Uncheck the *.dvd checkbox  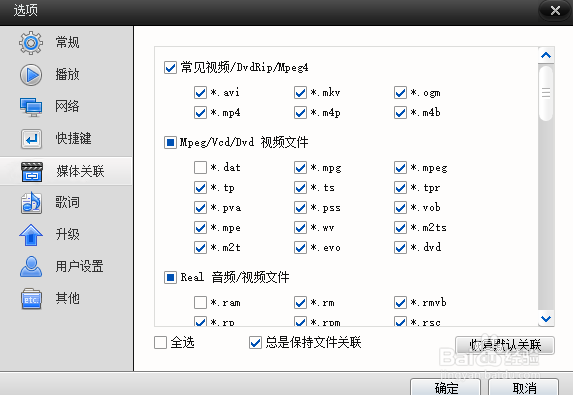pos(401,248)
